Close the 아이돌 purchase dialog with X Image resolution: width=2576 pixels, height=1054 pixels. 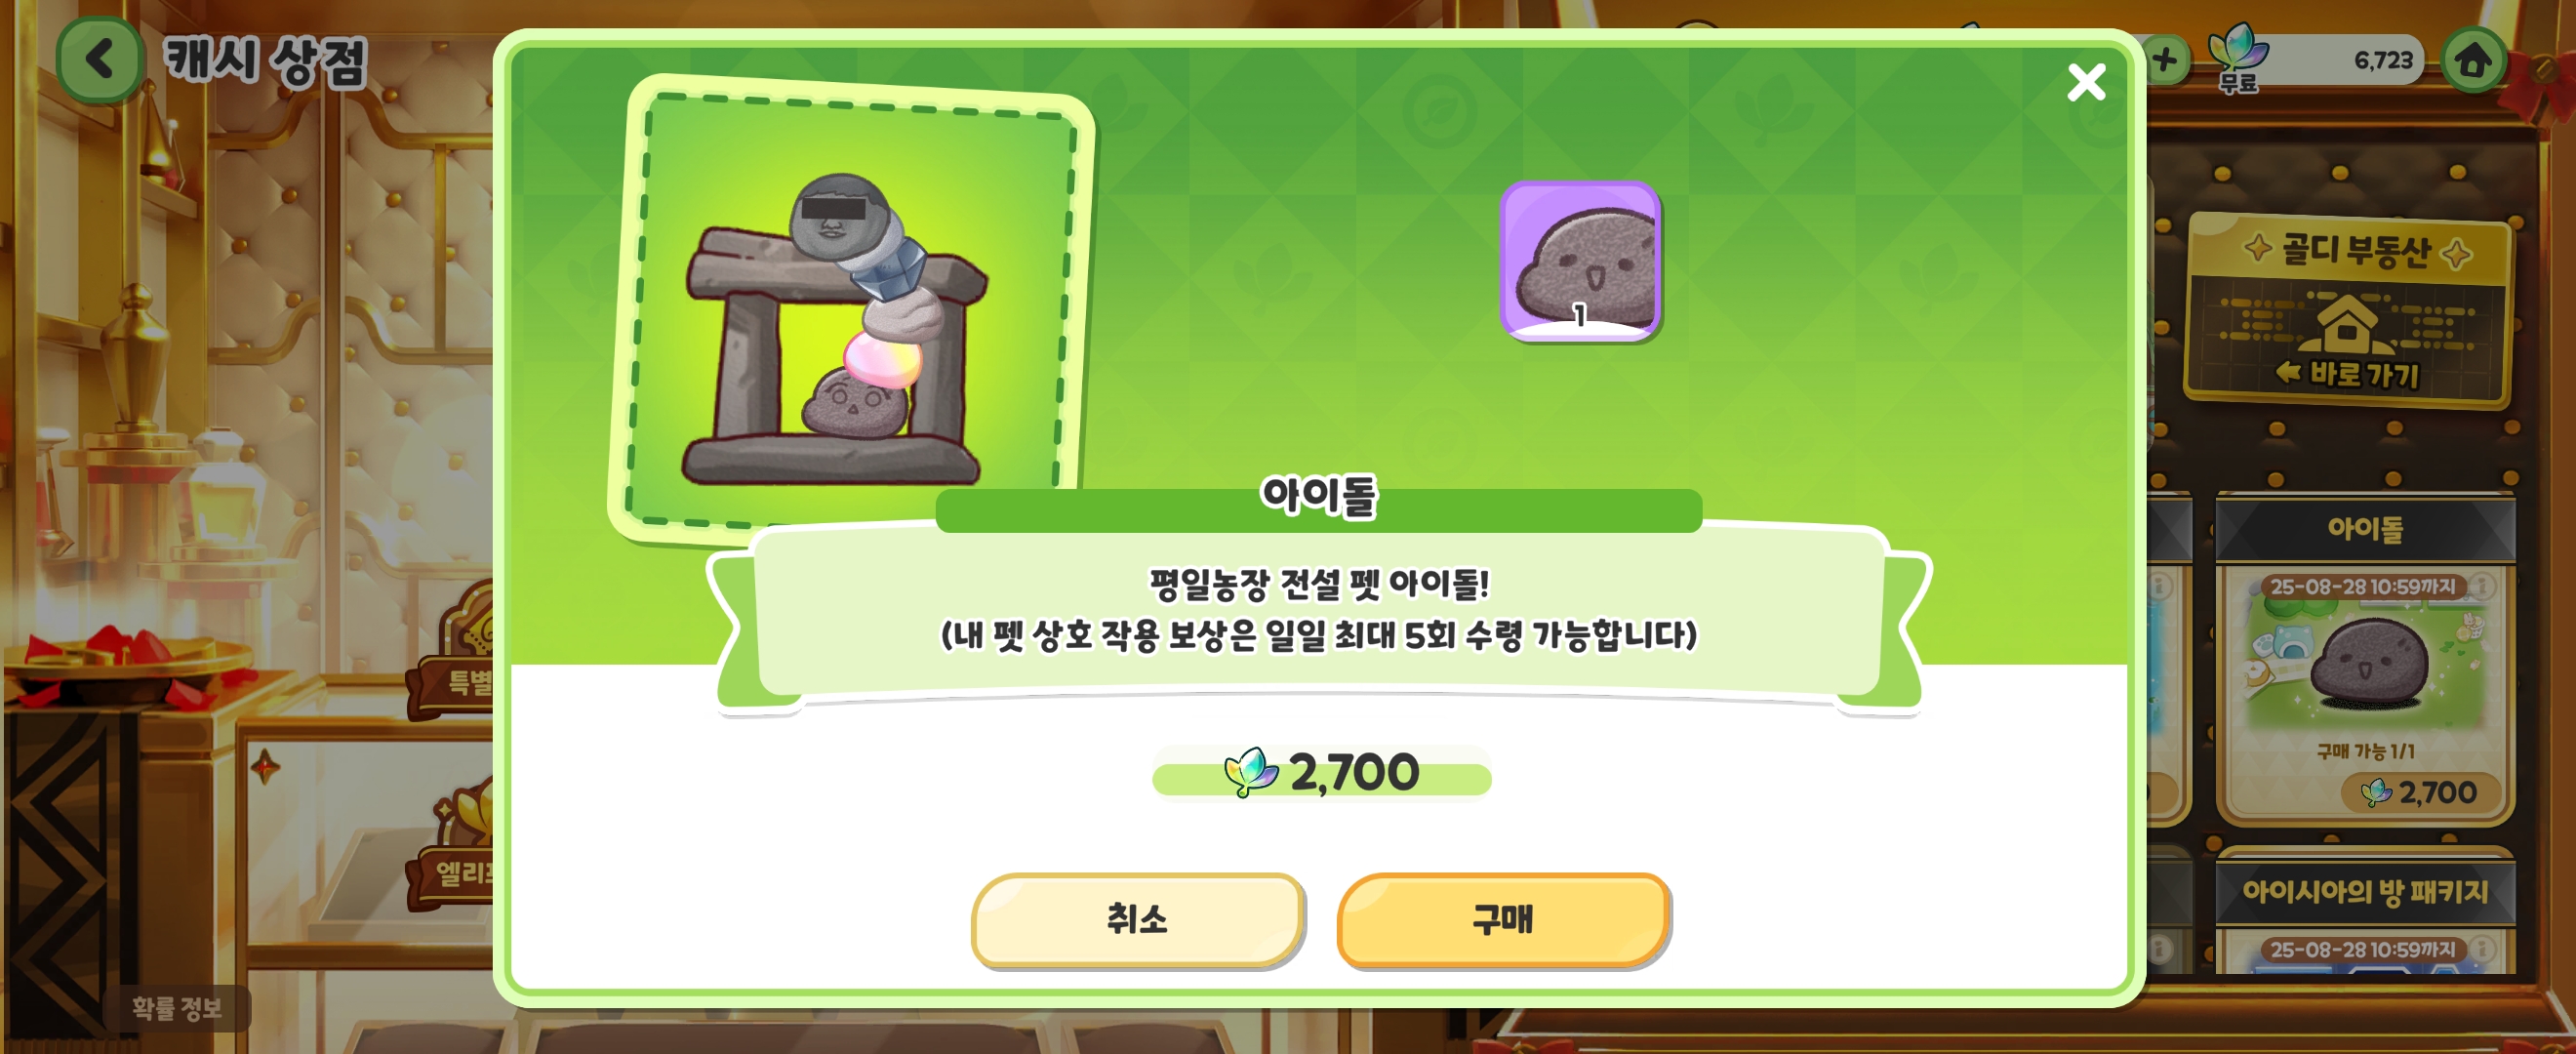(2086, 82)
